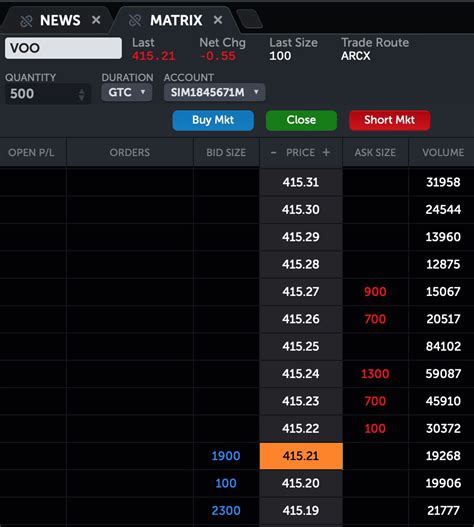Click the Buy Mkt button
Viewport: 474px width, 527px height.
pos(213,120)
